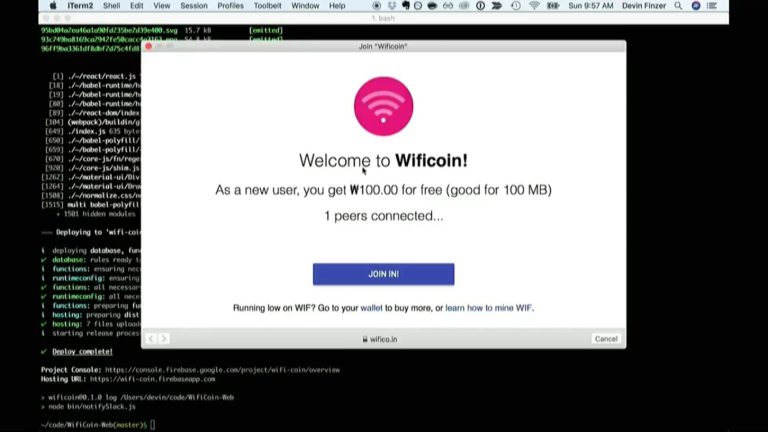Open the Shell menu
The image size is (768, 432).
tap(112, 6)
